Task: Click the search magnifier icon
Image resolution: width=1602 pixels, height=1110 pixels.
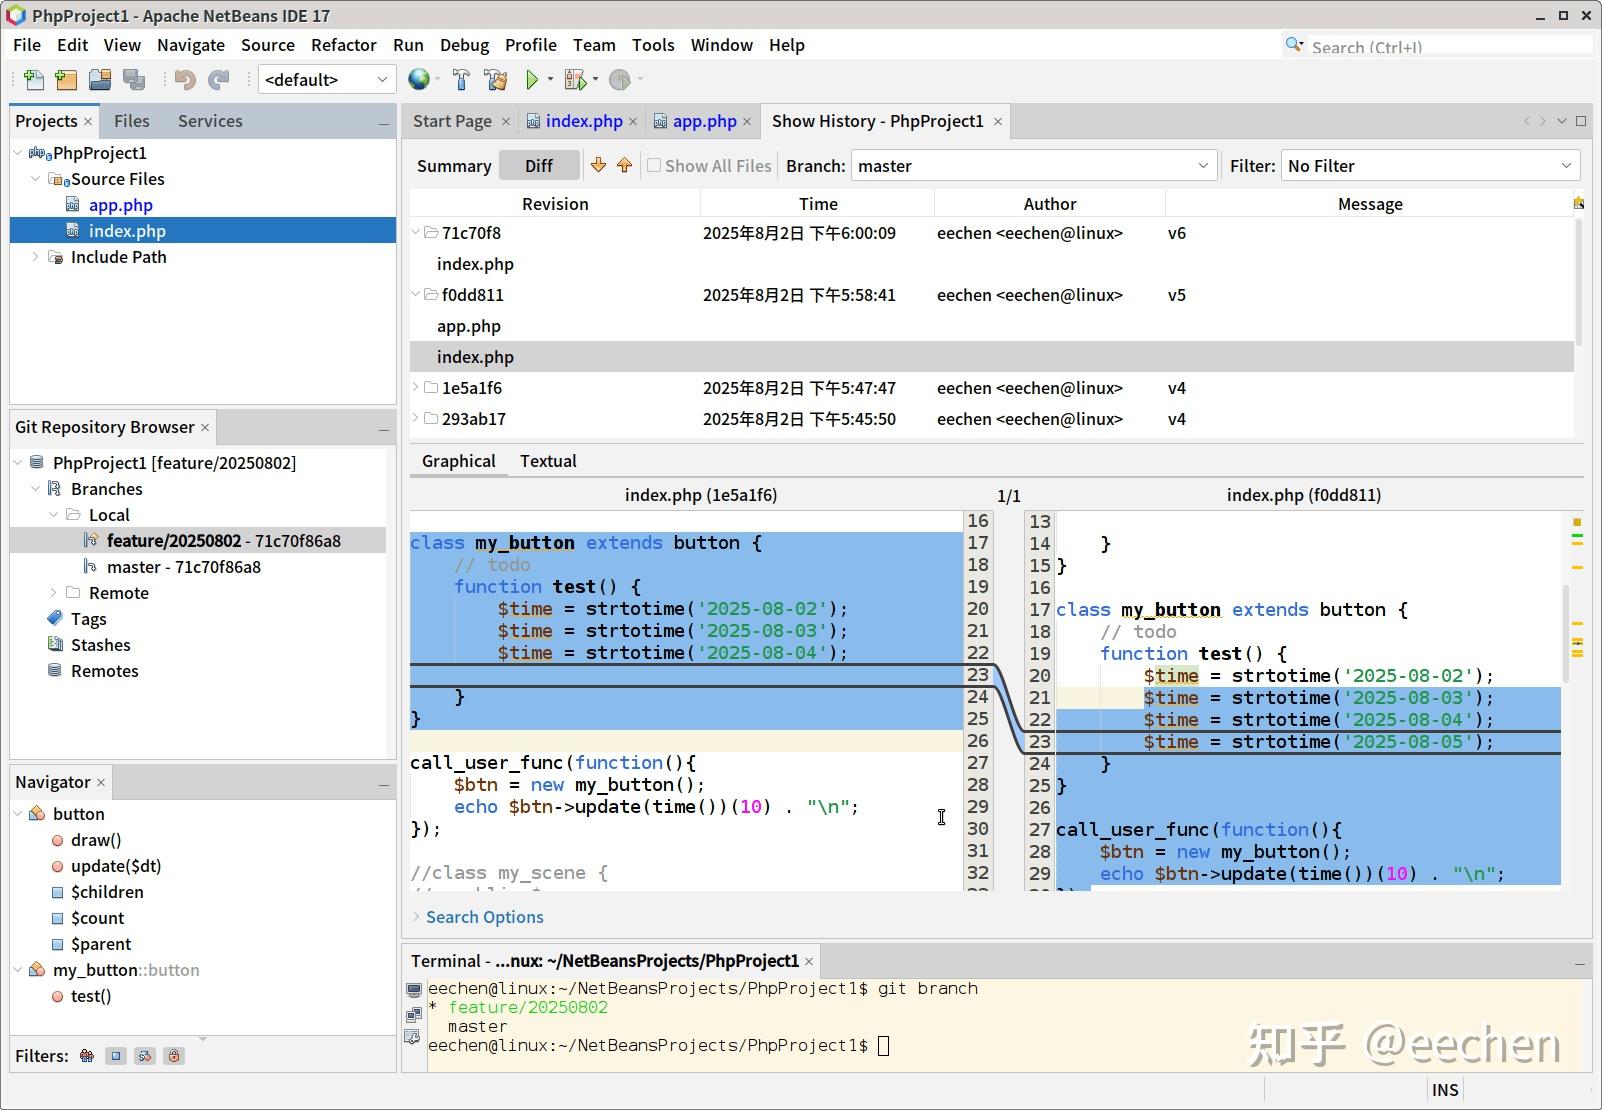Action: click(x=1294, y=45)
